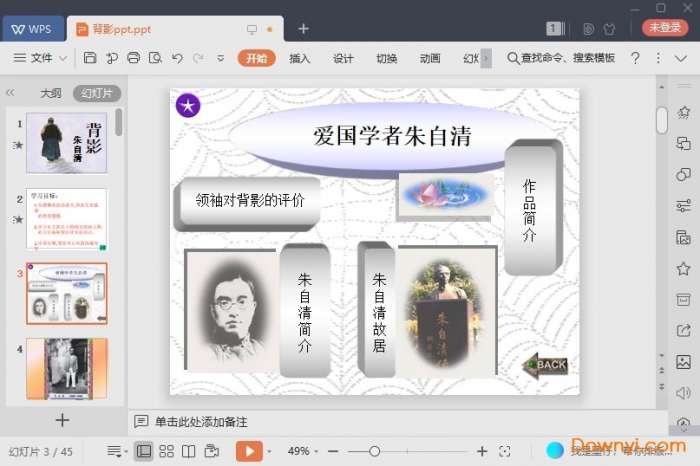This screenshot has height=466, width=700.
Task: Click the print icon in toolbar
Action: pos(133,58)
